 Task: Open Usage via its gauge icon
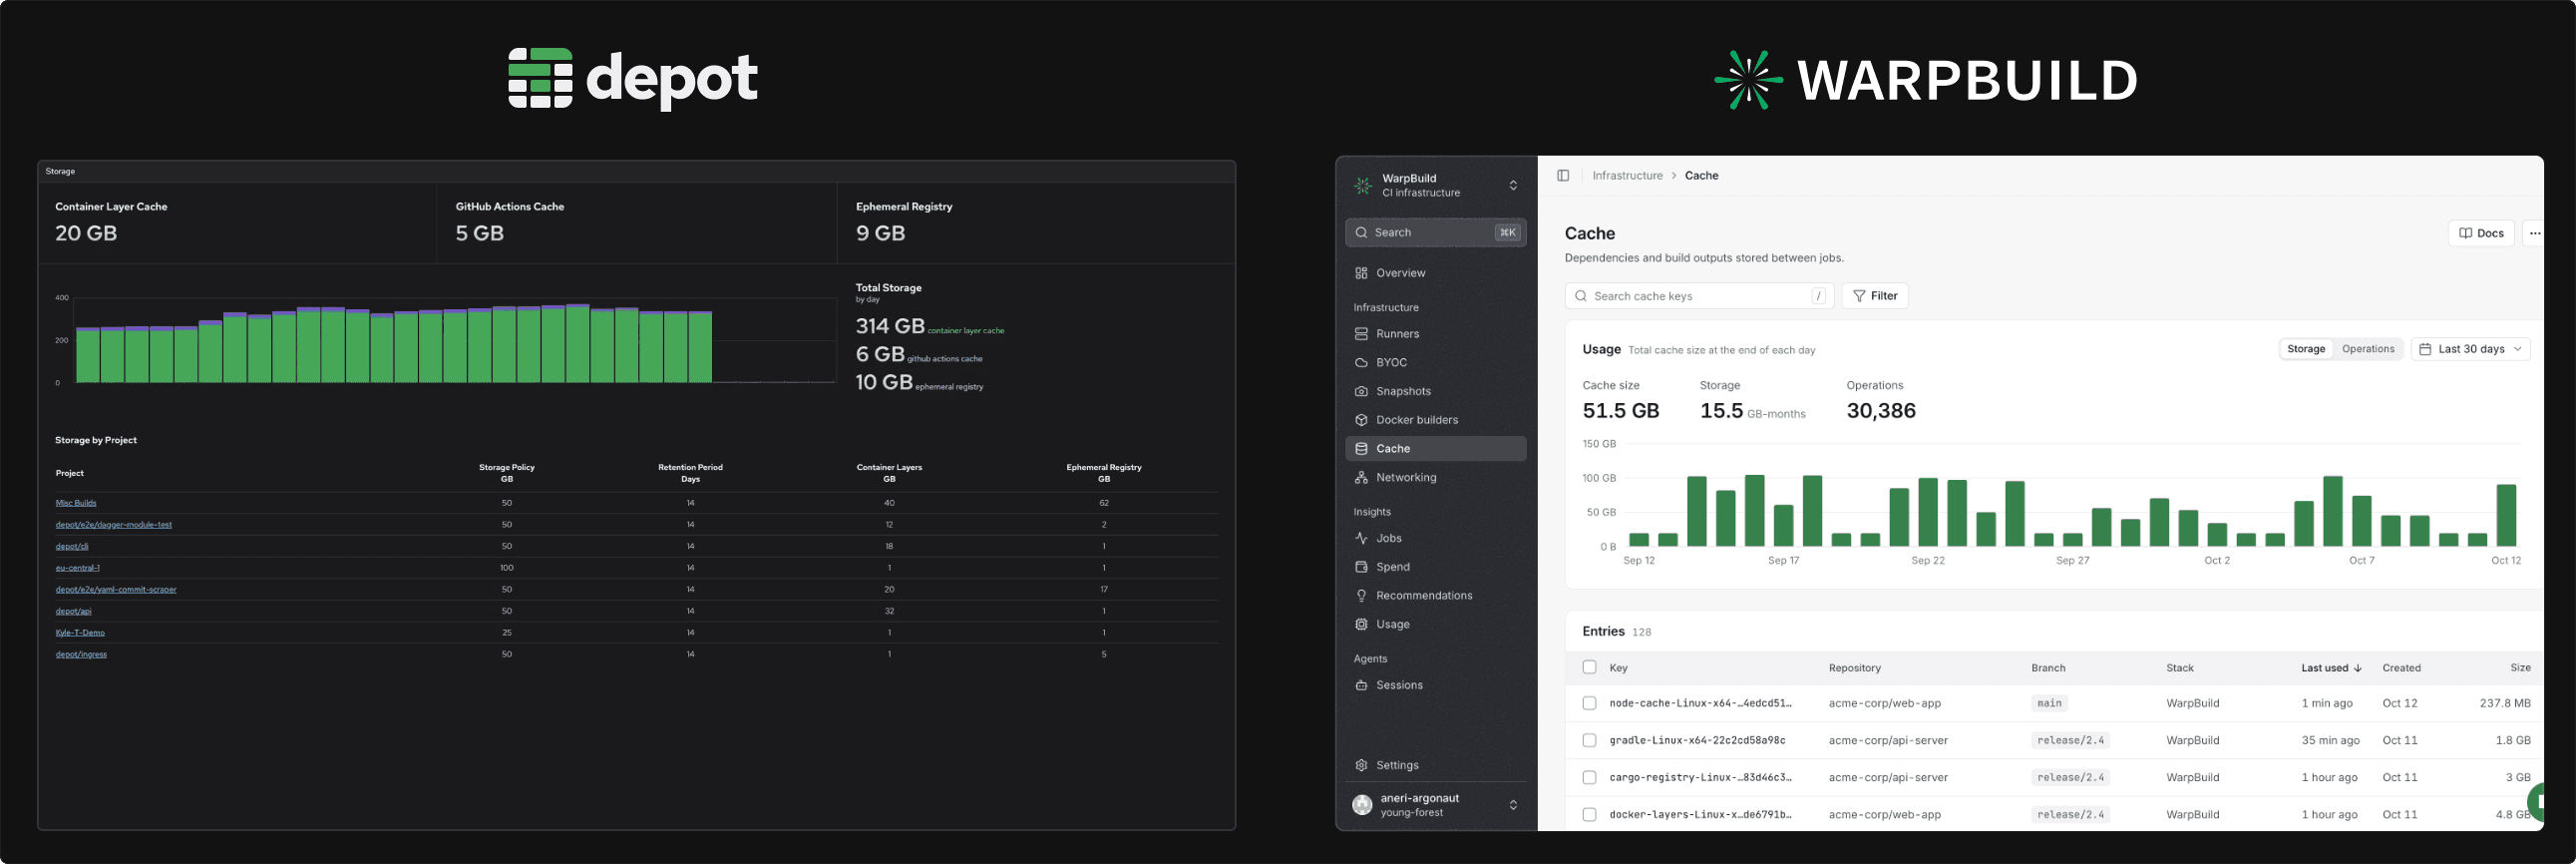[x=1361, y=625]
